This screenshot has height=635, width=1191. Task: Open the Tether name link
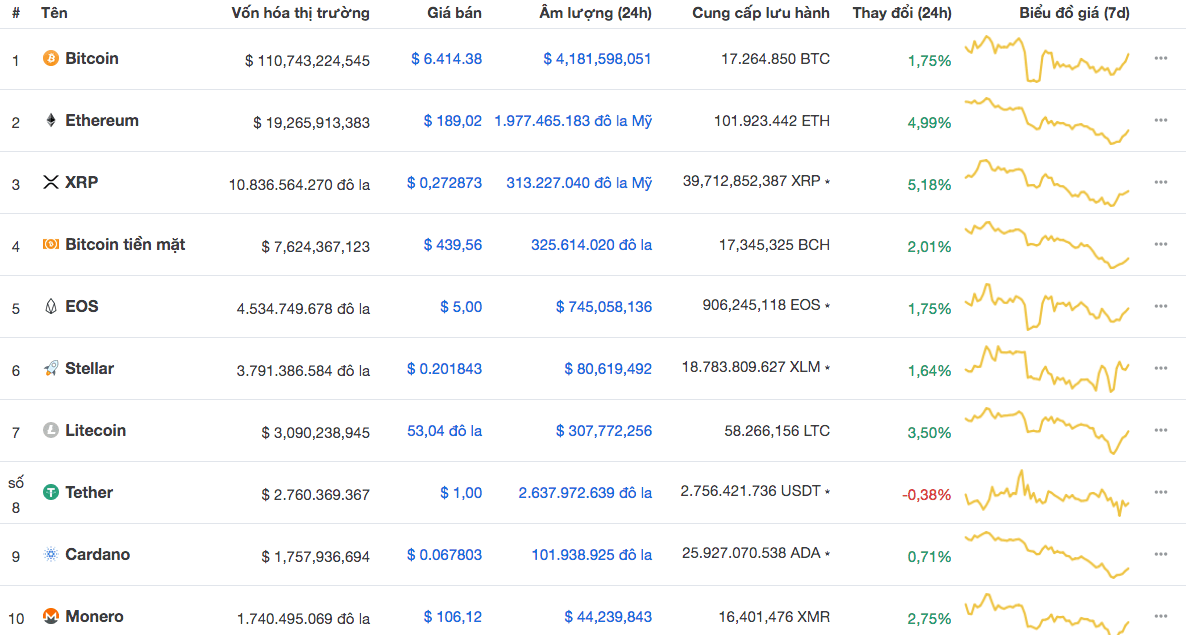(89, 492)
